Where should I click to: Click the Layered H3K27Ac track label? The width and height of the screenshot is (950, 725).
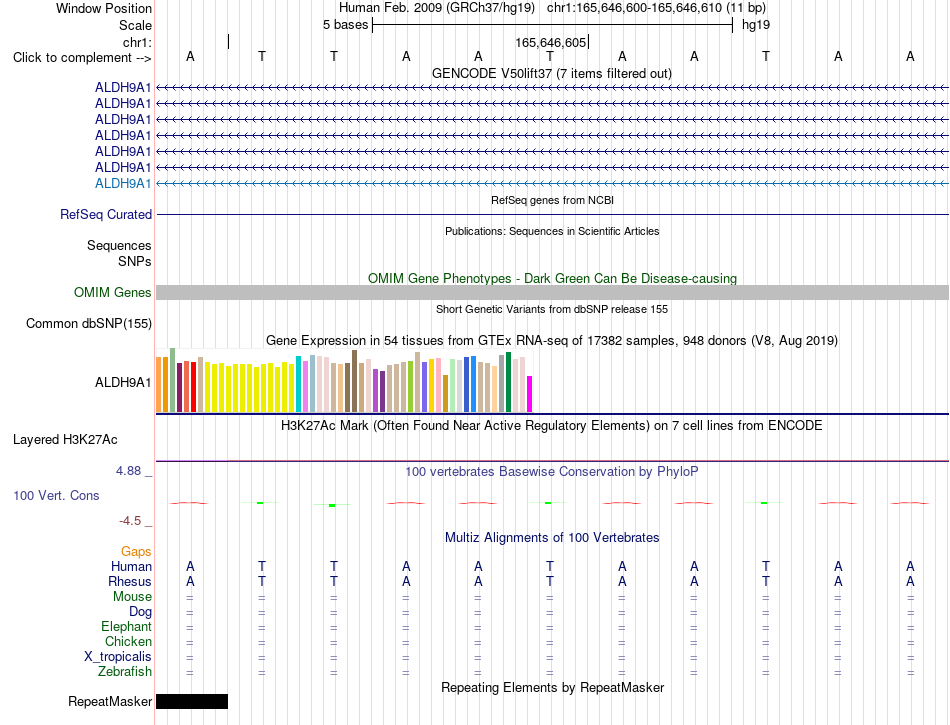[x=65, y=440]
